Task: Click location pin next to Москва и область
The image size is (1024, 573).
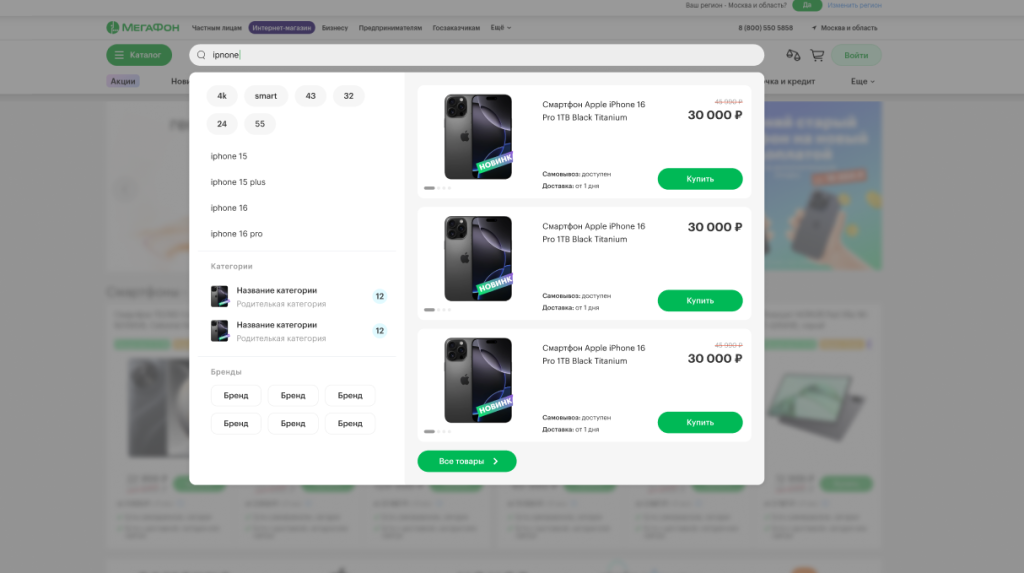Action: (x=814, y=28)
